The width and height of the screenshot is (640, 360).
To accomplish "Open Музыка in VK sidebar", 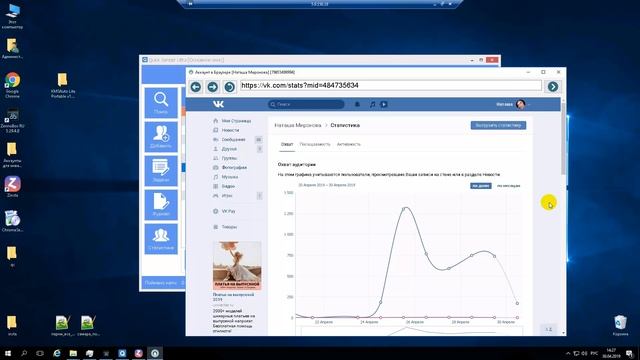I will click(230, 177).
